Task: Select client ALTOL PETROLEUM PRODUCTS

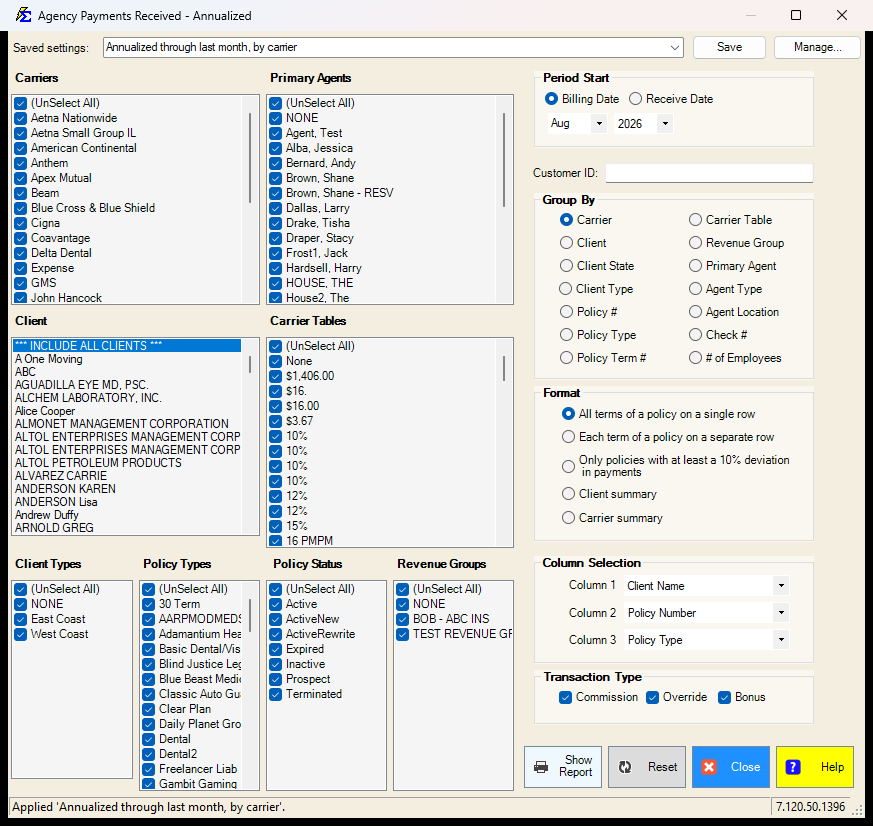Action: point(127,463)
